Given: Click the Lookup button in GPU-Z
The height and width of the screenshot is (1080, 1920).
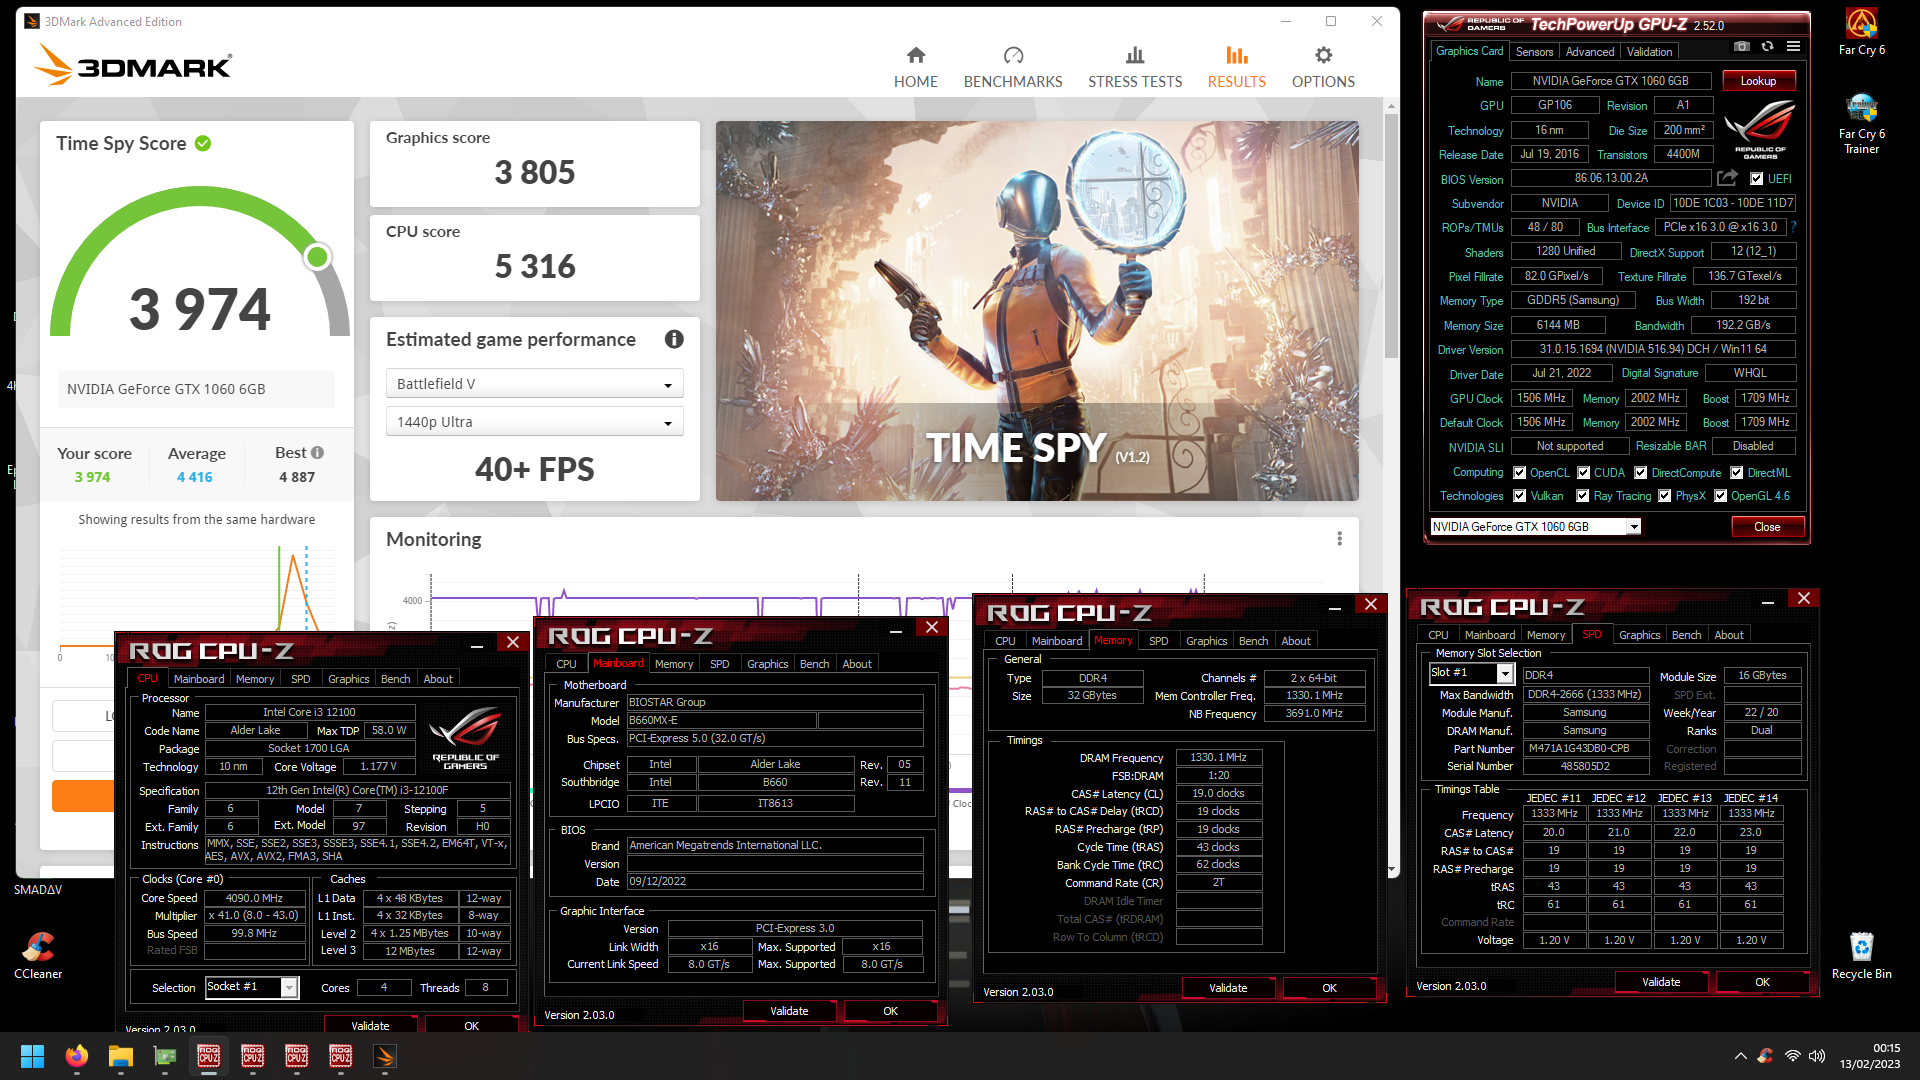Looking at the screenshot, I should tap(1758, 81).
